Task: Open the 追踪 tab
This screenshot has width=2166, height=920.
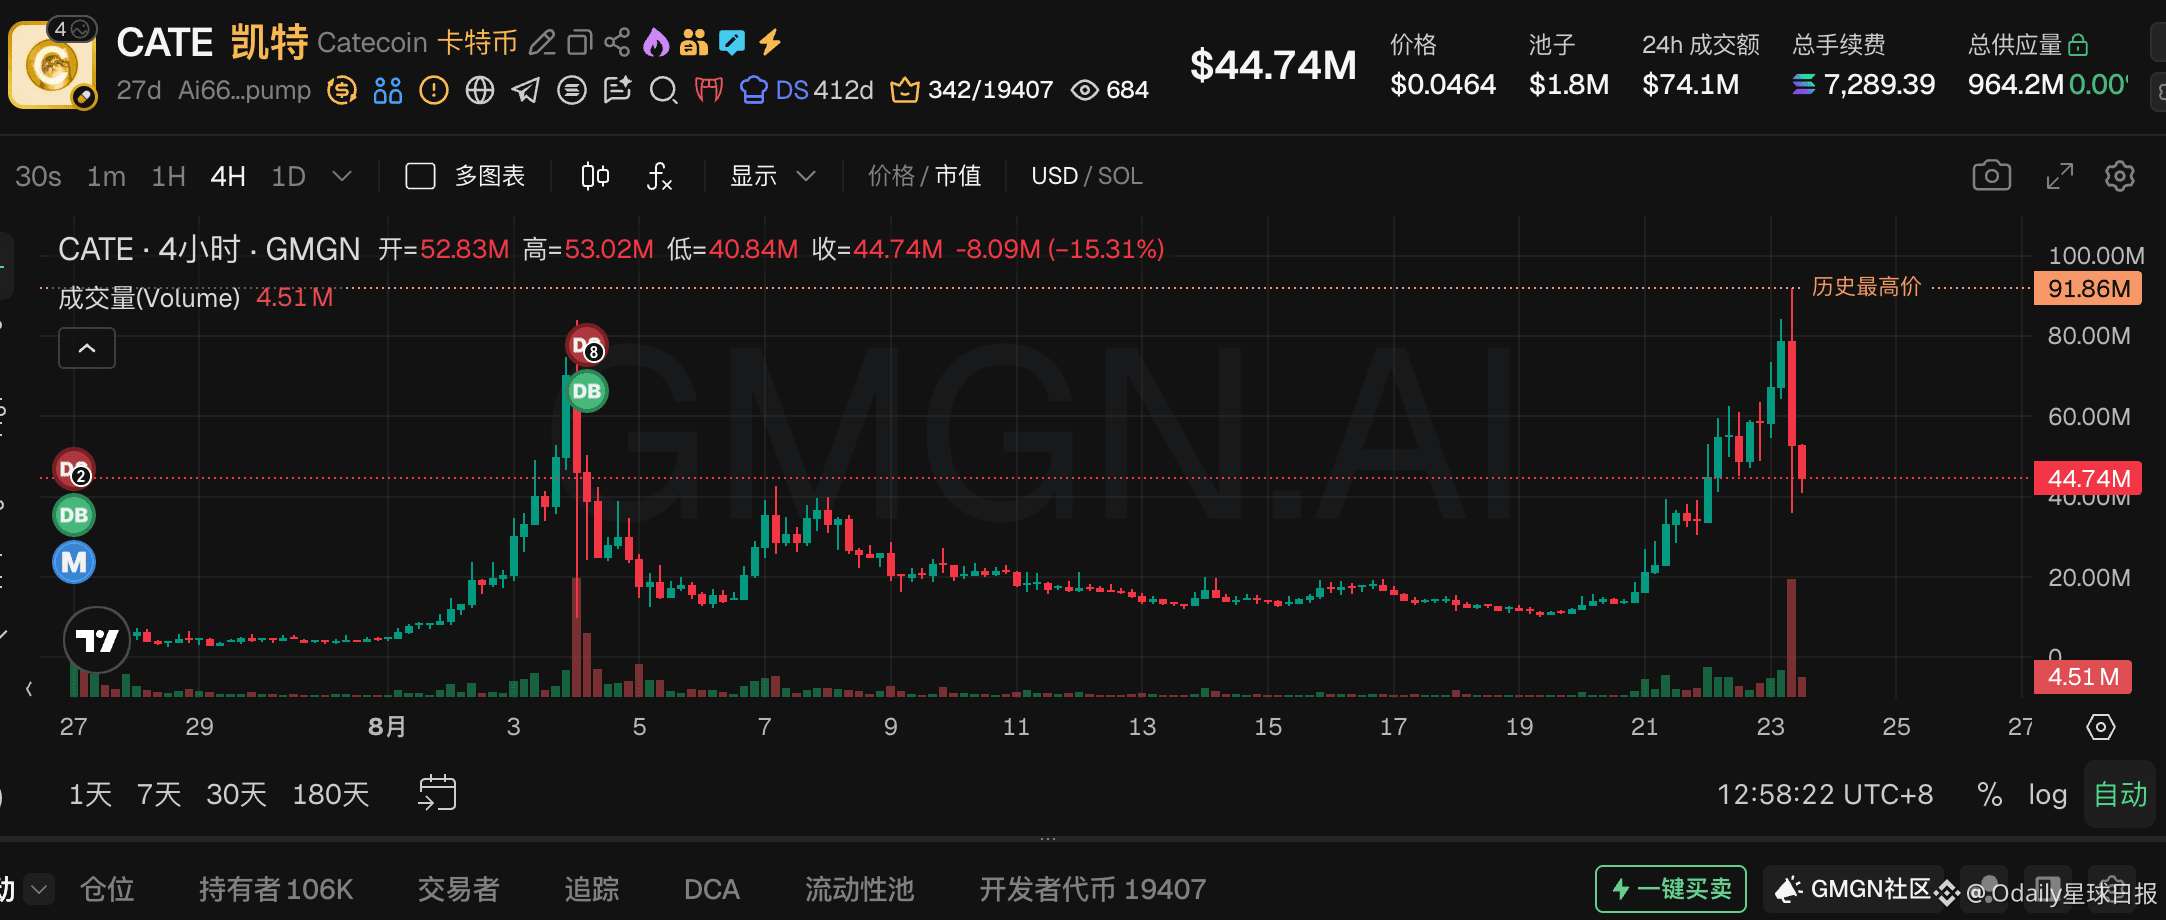Action: pyautogui.click(x=591, y=889)
